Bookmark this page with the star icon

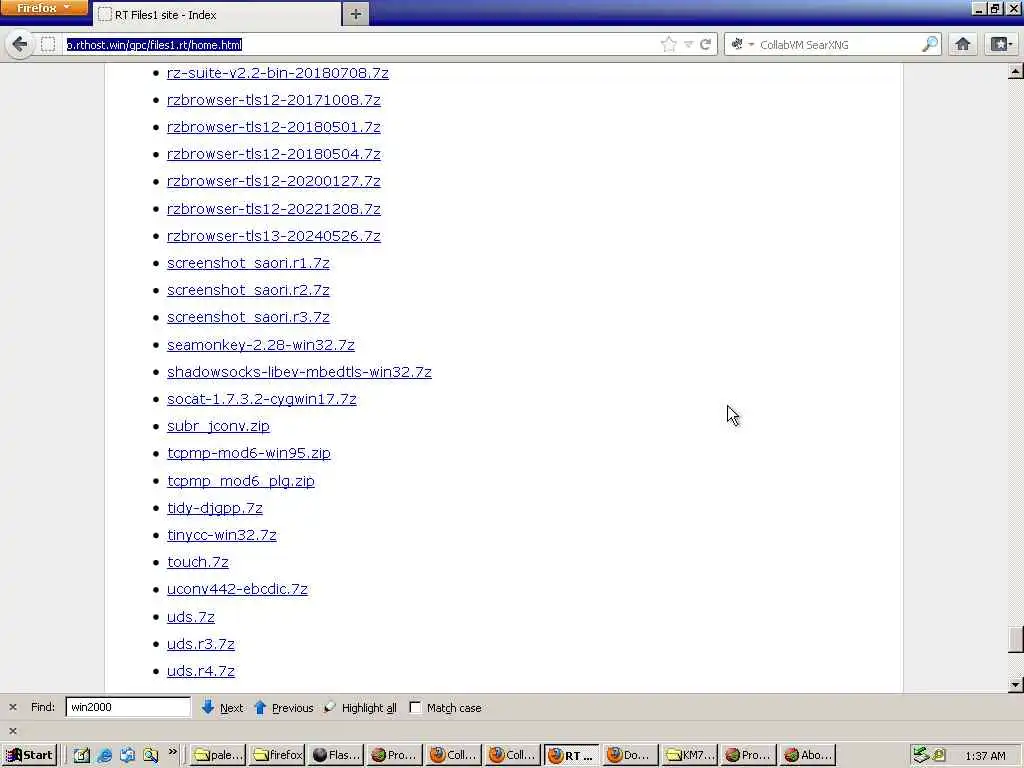coord(668,44)
